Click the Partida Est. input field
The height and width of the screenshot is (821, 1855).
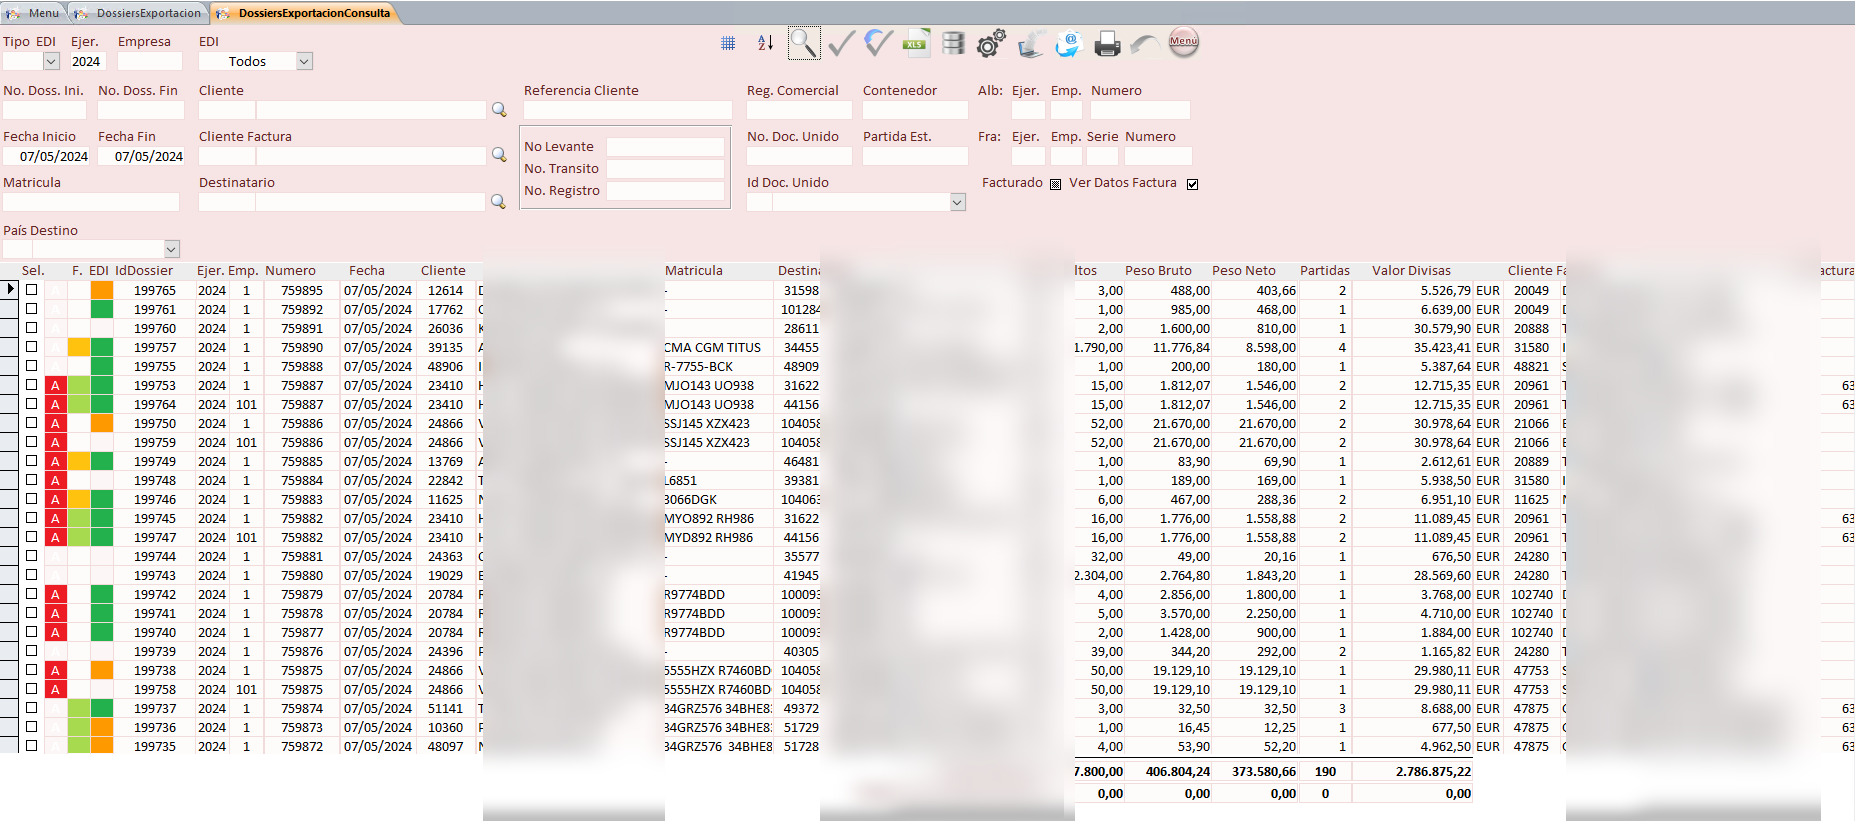(915, 156)
